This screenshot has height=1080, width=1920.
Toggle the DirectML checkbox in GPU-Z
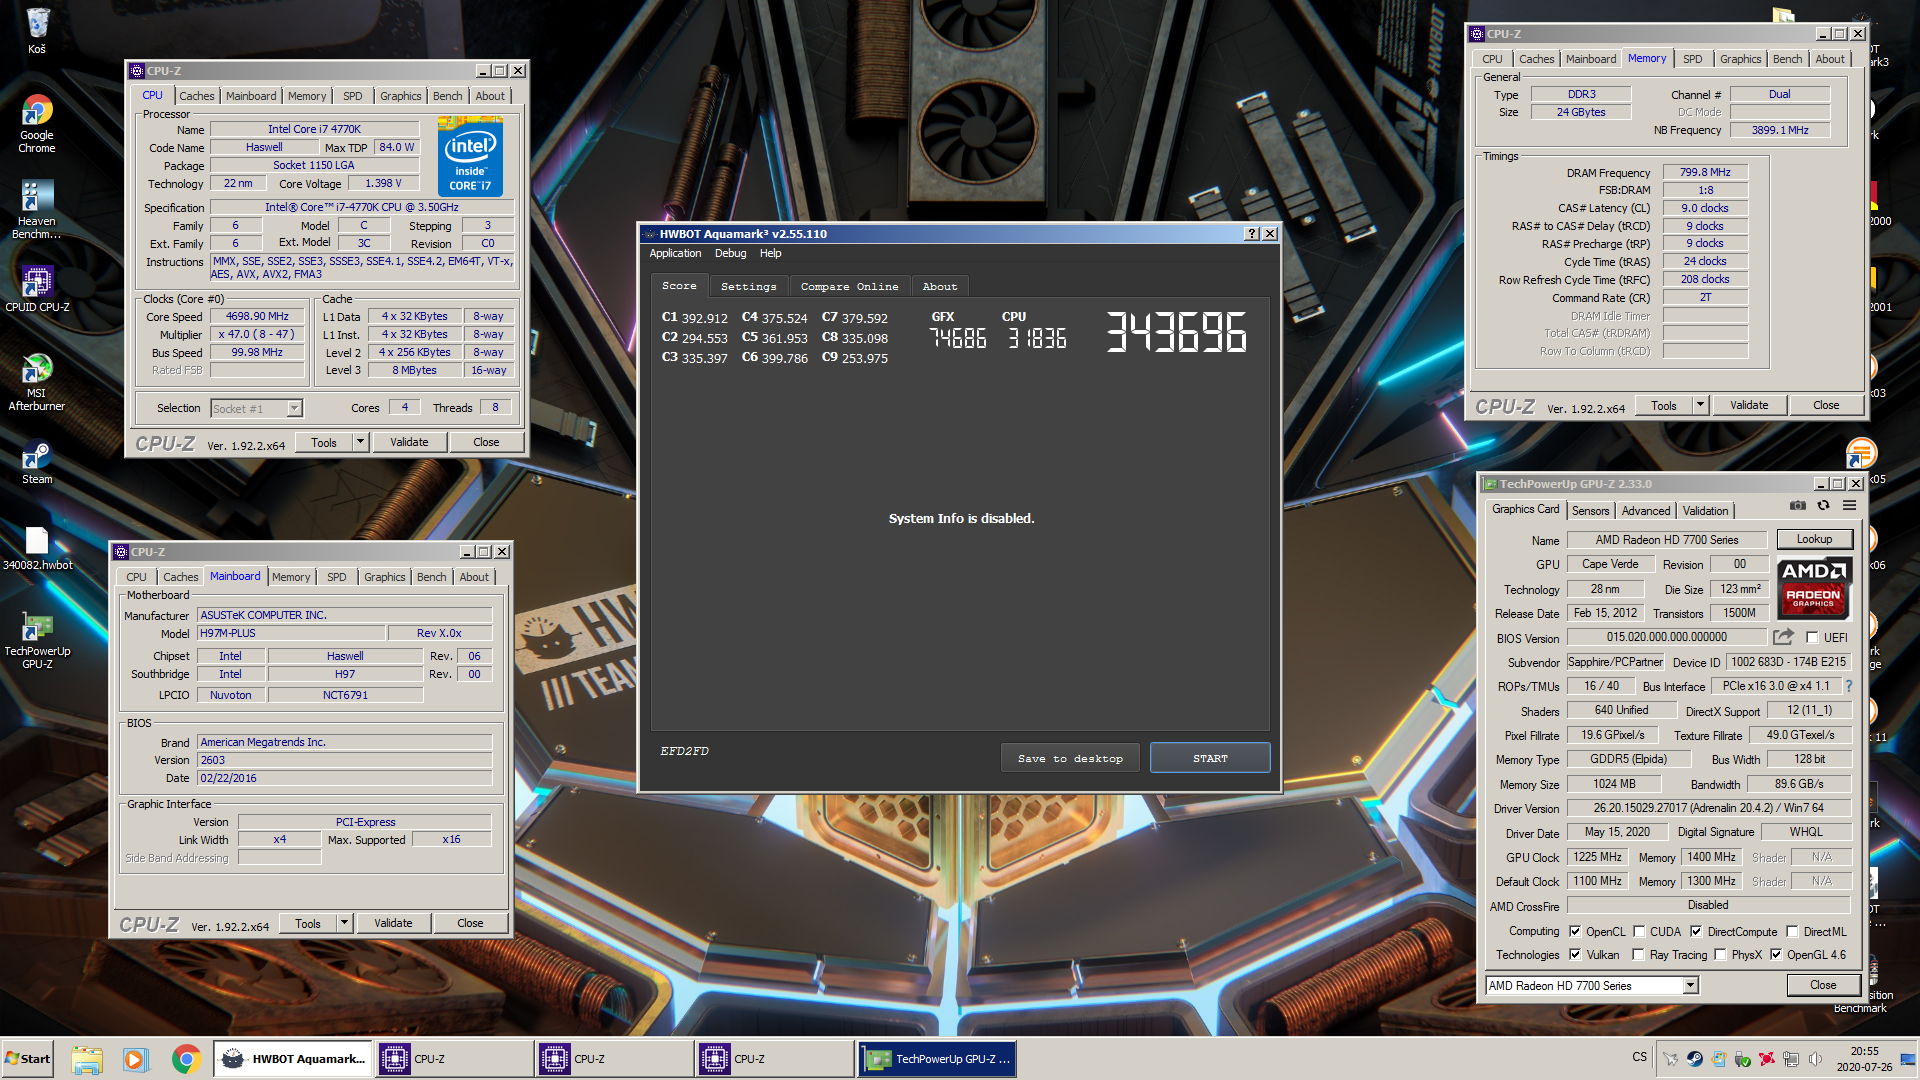coord(1792,931)
